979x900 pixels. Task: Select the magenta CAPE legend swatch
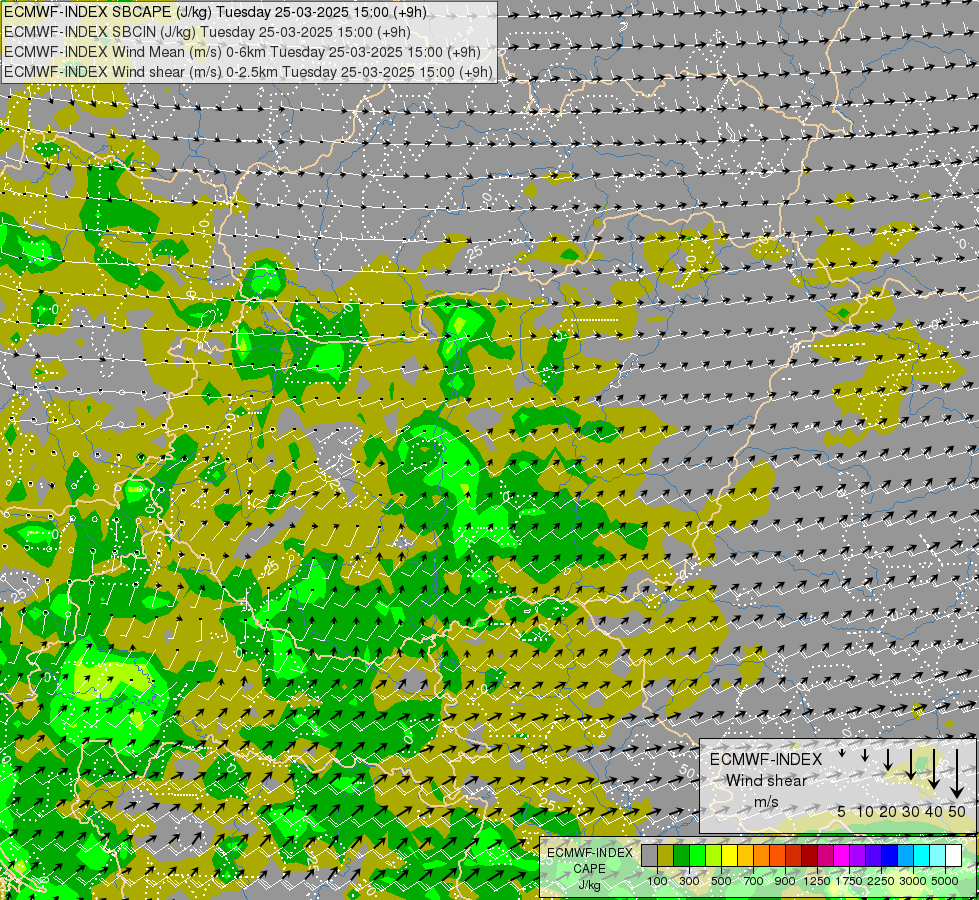point(842,855)
